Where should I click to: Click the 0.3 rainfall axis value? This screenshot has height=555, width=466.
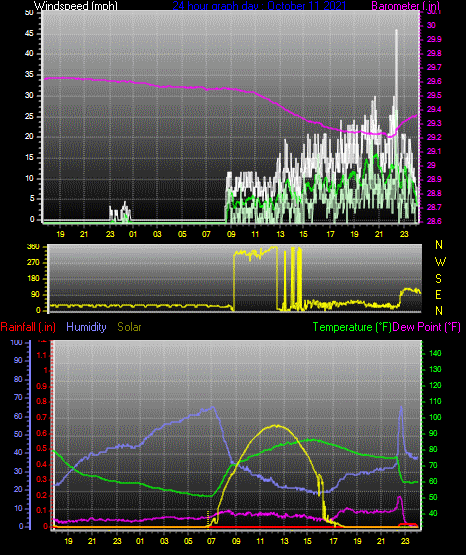42,480
